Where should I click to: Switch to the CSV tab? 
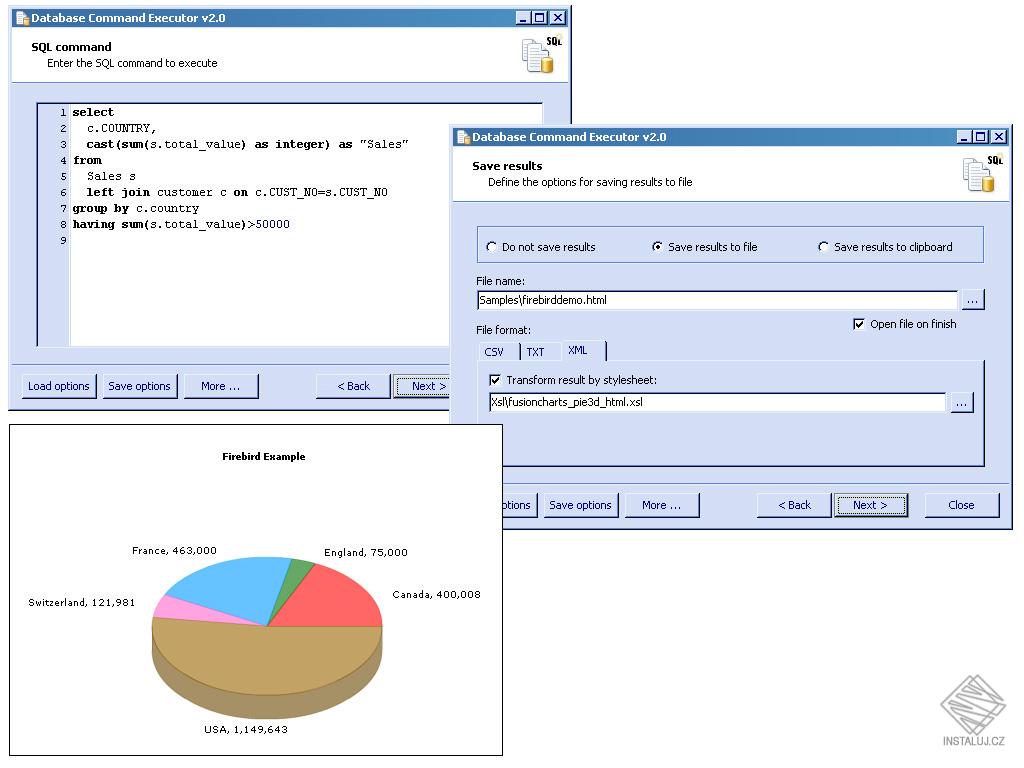(x=496, y=351)
